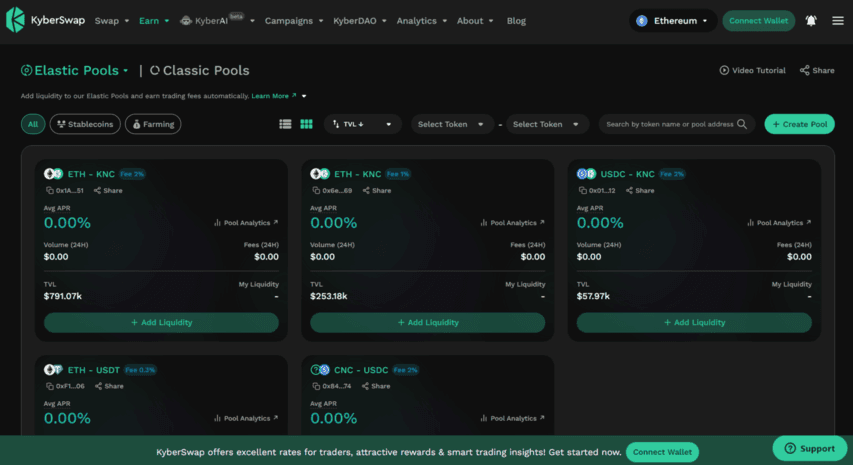Expand the description arrow after Learn More
The width and height of the screenshot is (853, 465).
point(304,96)
